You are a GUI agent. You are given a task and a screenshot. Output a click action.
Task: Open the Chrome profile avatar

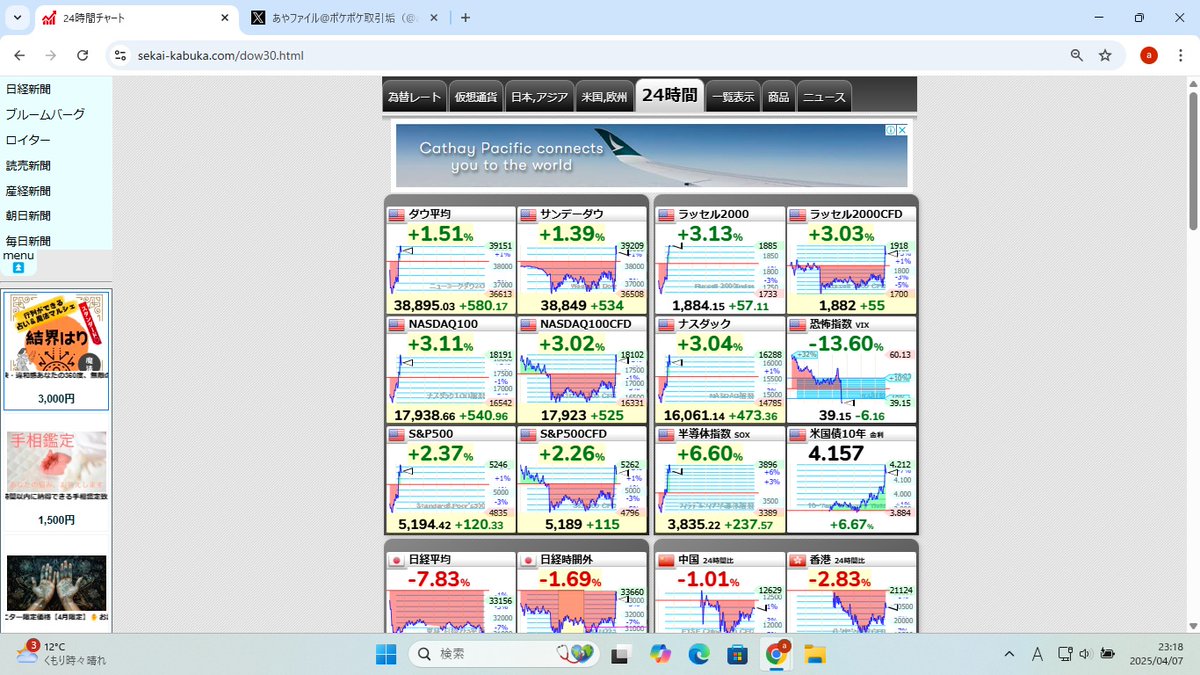click(x=1149, y=56)
